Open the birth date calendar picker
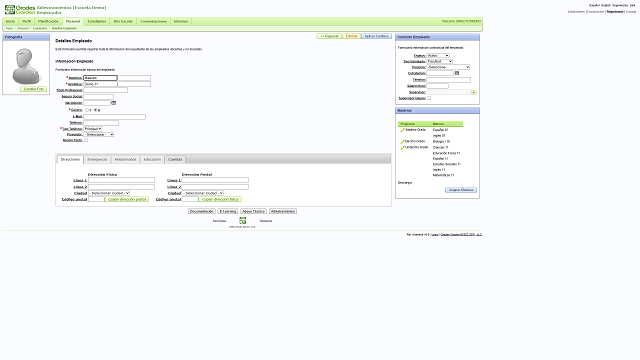This screenshot has height=360, width=640. tap(113, 103)
